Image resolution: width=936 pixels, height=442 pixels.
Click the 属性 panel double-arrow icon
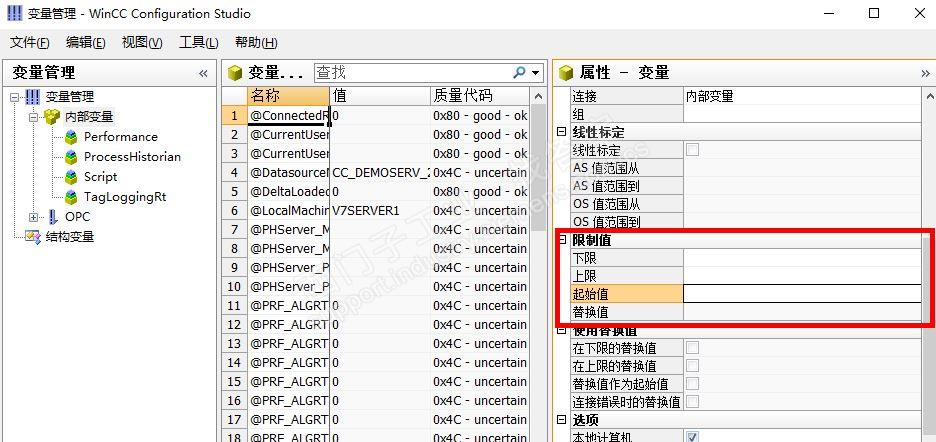926,73
